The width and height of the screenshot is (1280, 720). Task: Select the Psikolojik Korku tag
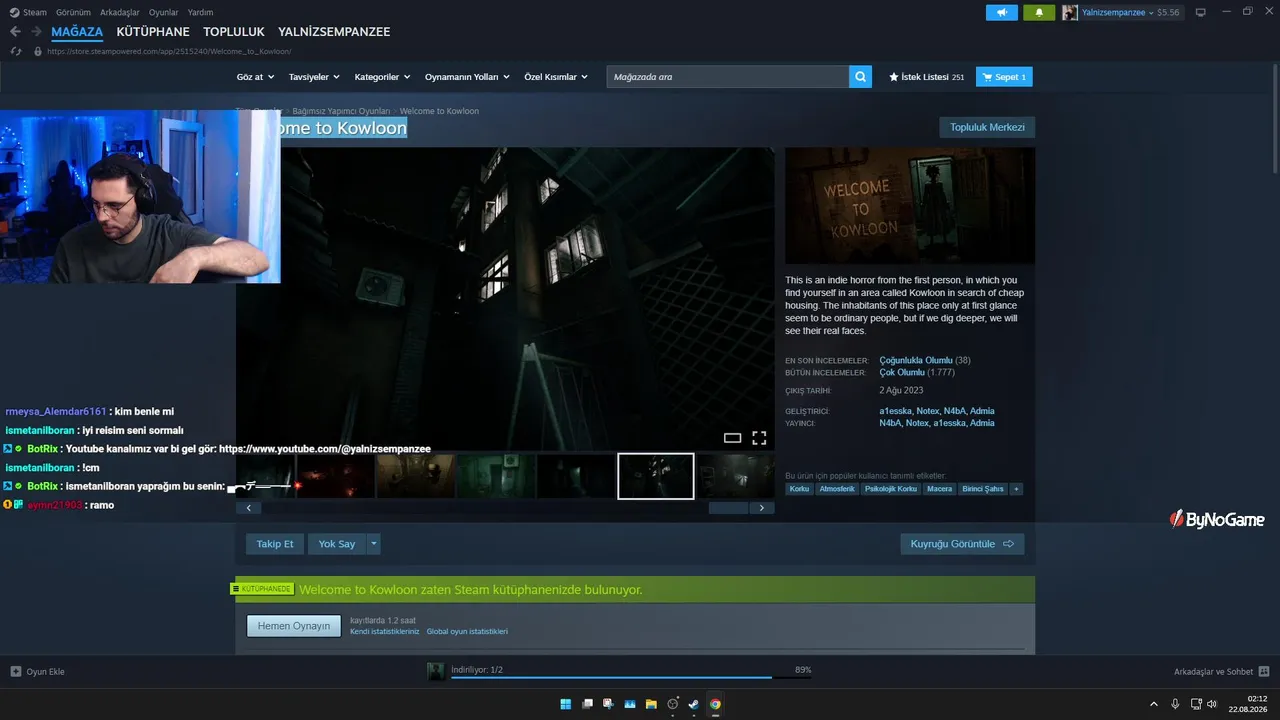coord(891,489)
